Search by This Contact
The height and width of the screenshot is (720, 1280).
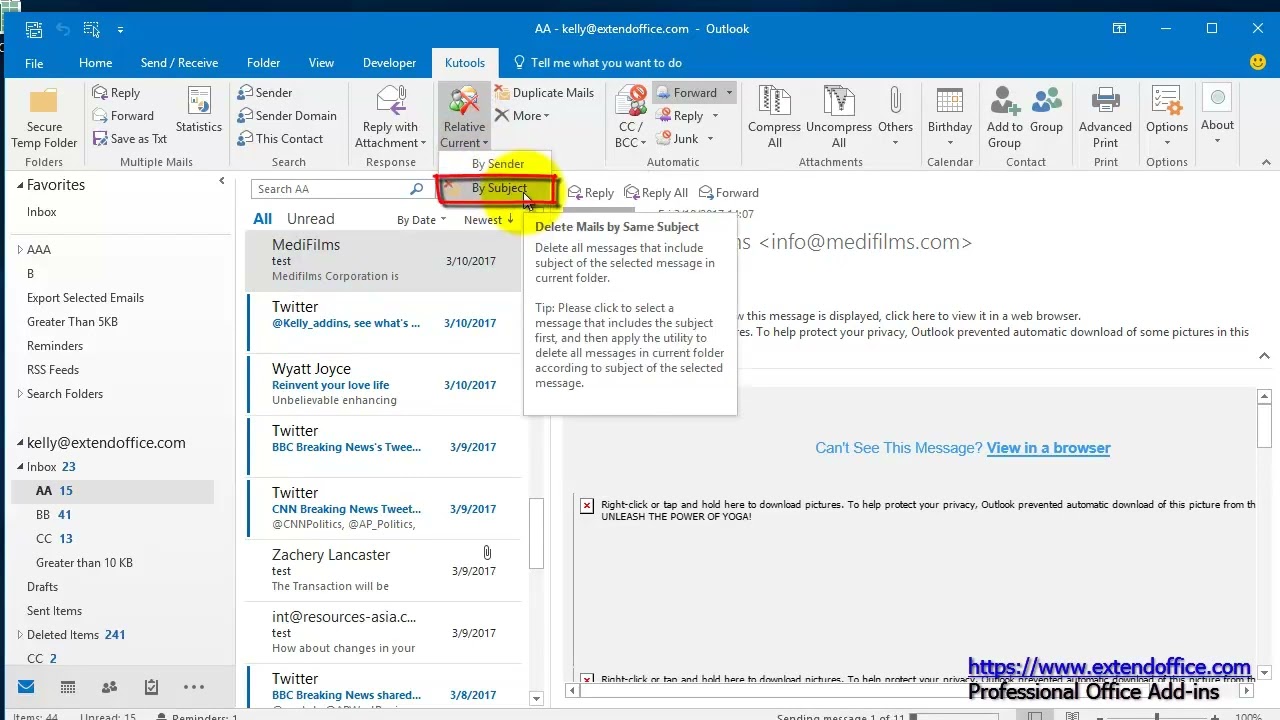tap(280, 139)
